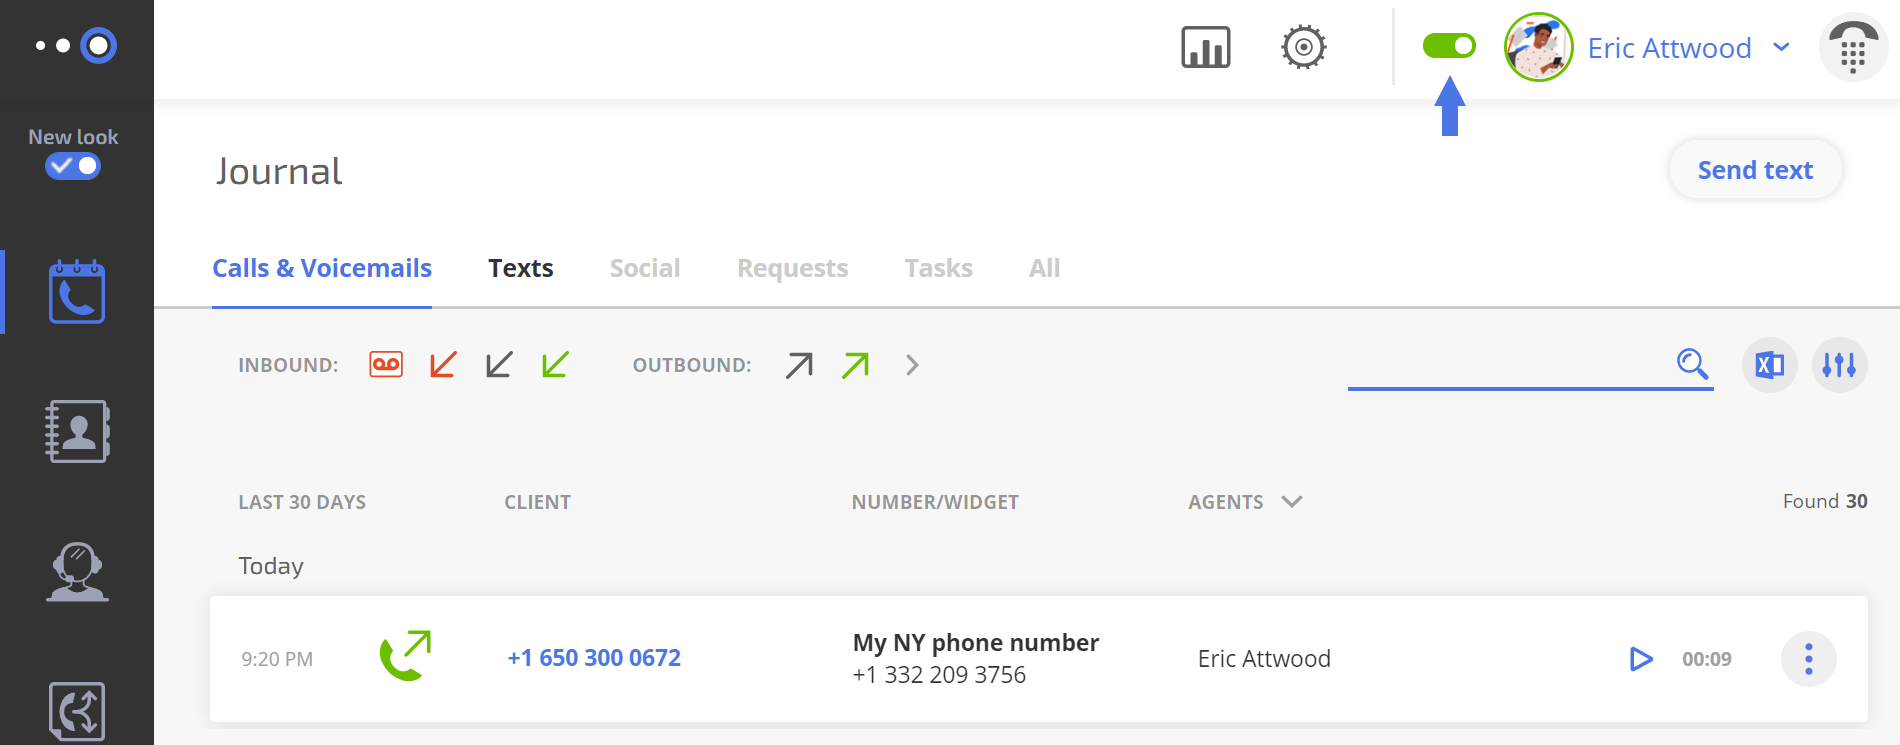This screenshot has height=745, width=1900.
Task: Export journal to Excel icon
Action: point(1769,365)
